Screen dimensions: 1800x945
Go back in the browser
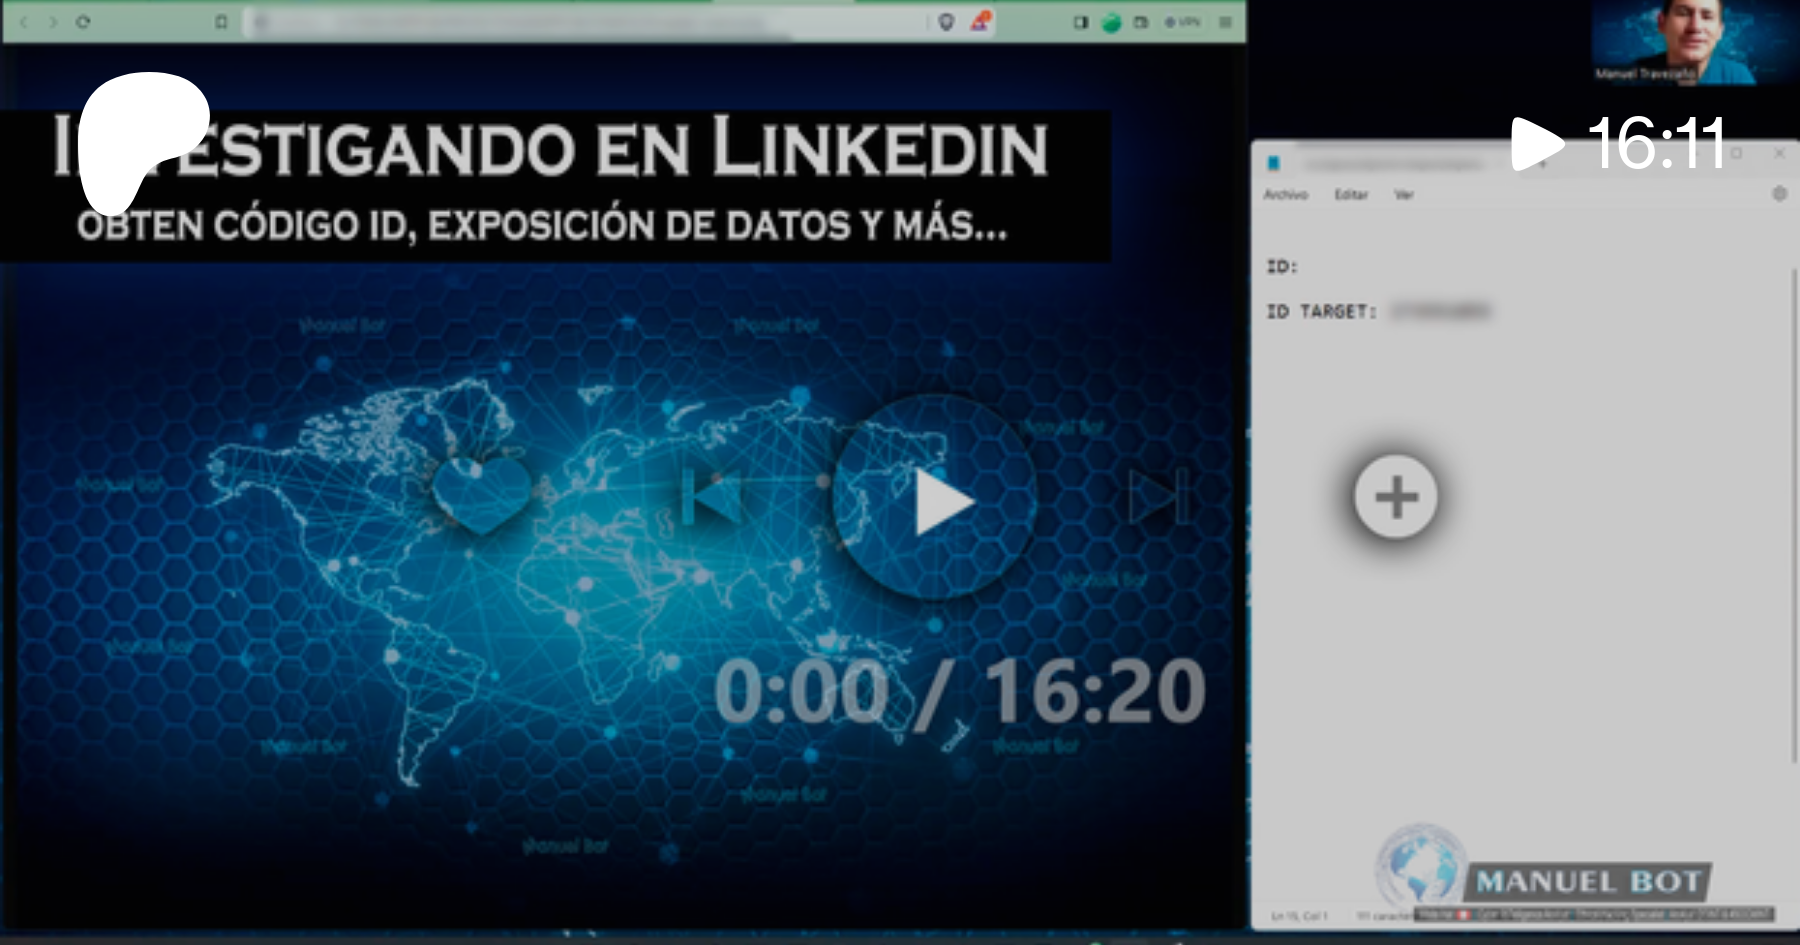pyautogui.click(x=24, y=21)
